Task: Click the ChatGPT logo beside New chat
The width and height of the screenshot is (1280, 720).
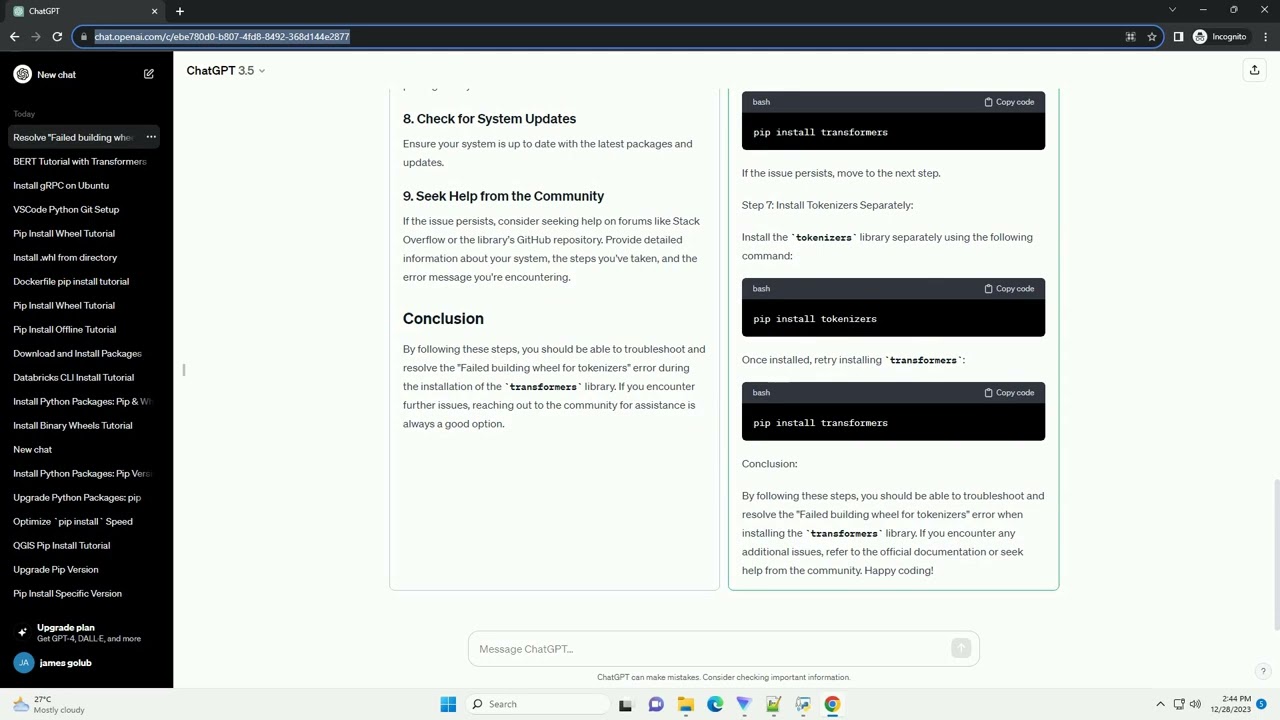Action: [22, 74]
